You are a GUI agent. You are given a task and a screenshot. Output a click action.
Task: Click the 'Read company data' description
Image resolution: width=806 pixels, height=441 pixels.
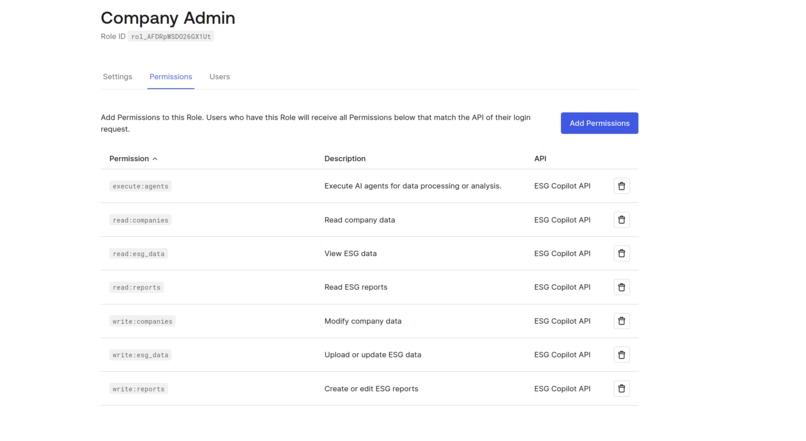coord(360,220)
